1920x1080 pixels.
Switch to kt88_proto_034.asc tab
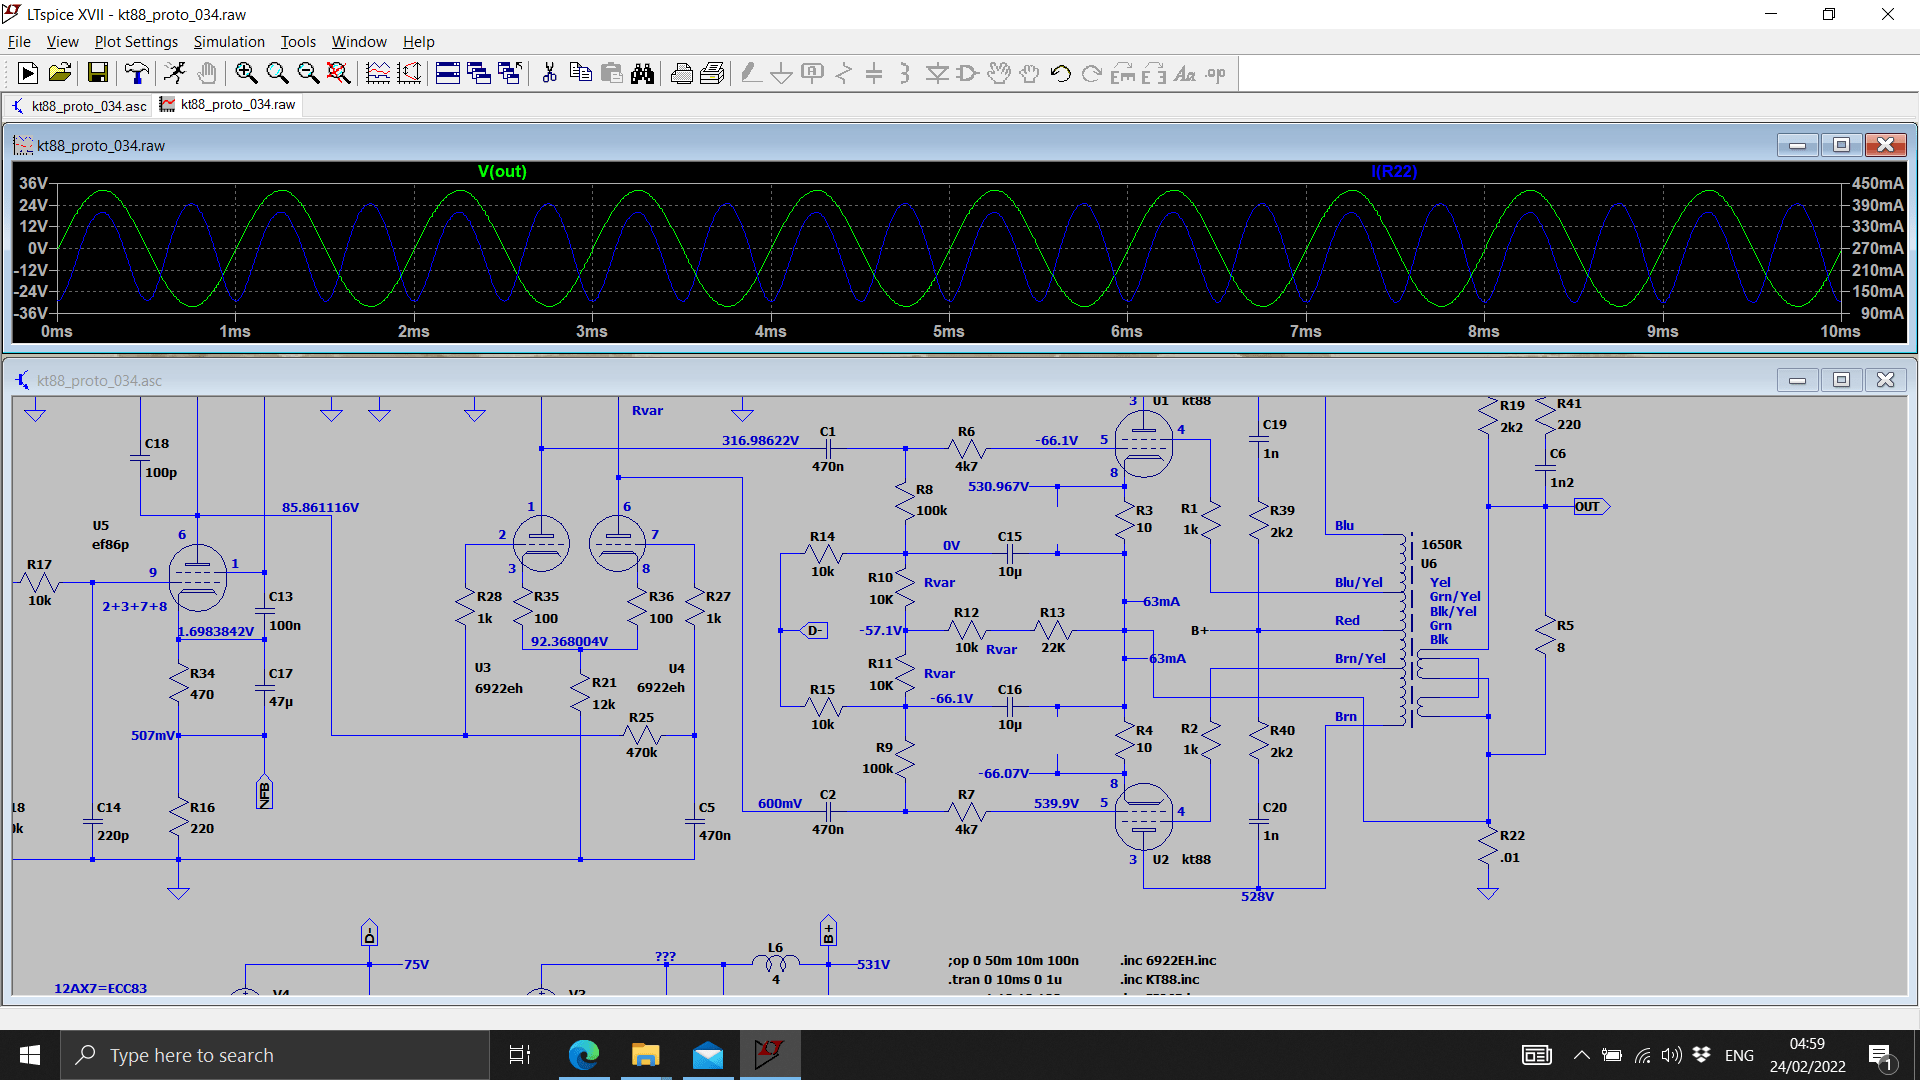pos(79,105)
